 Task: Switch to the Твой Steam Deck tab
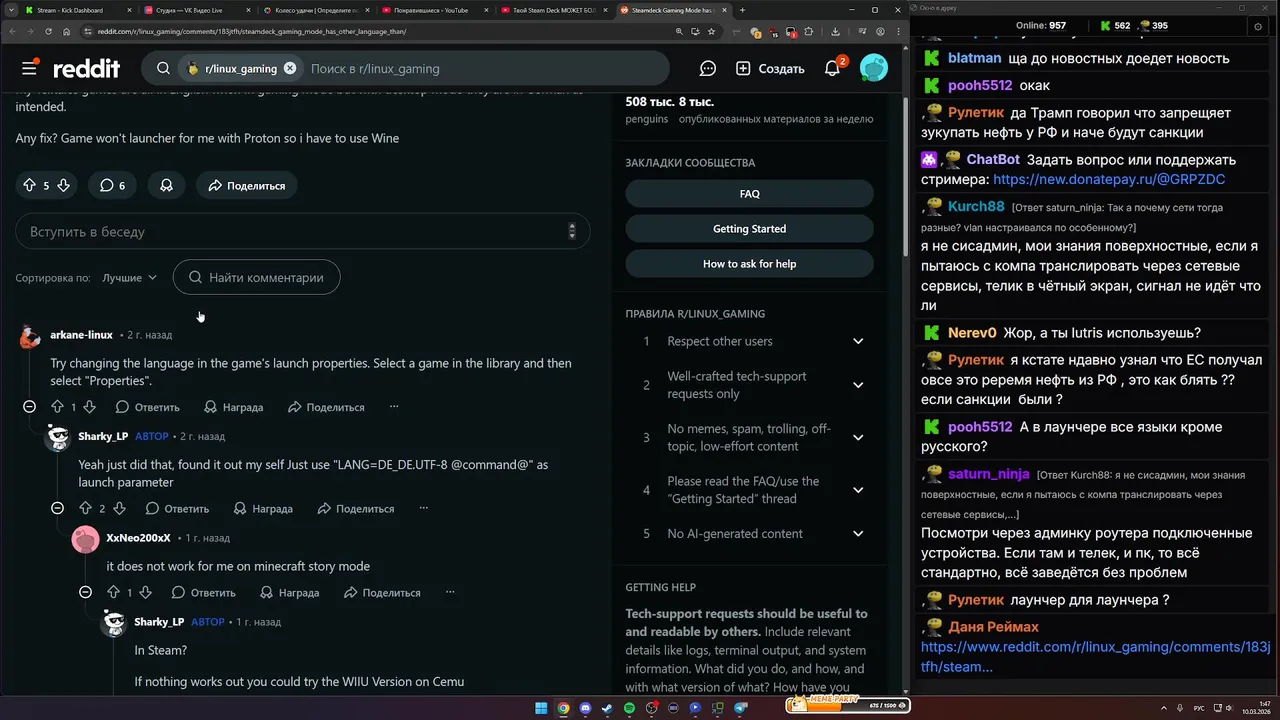pos(553,10)
